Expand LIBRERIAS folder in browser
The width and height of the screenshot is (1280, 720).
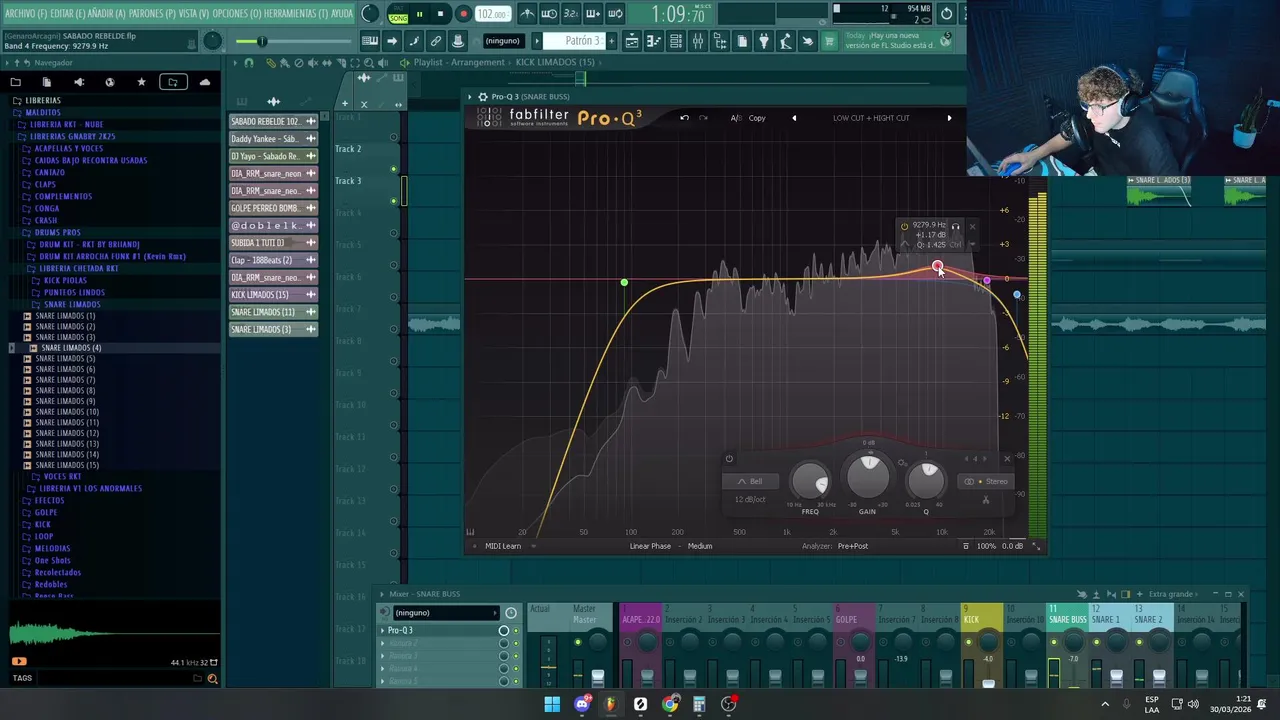42,100
